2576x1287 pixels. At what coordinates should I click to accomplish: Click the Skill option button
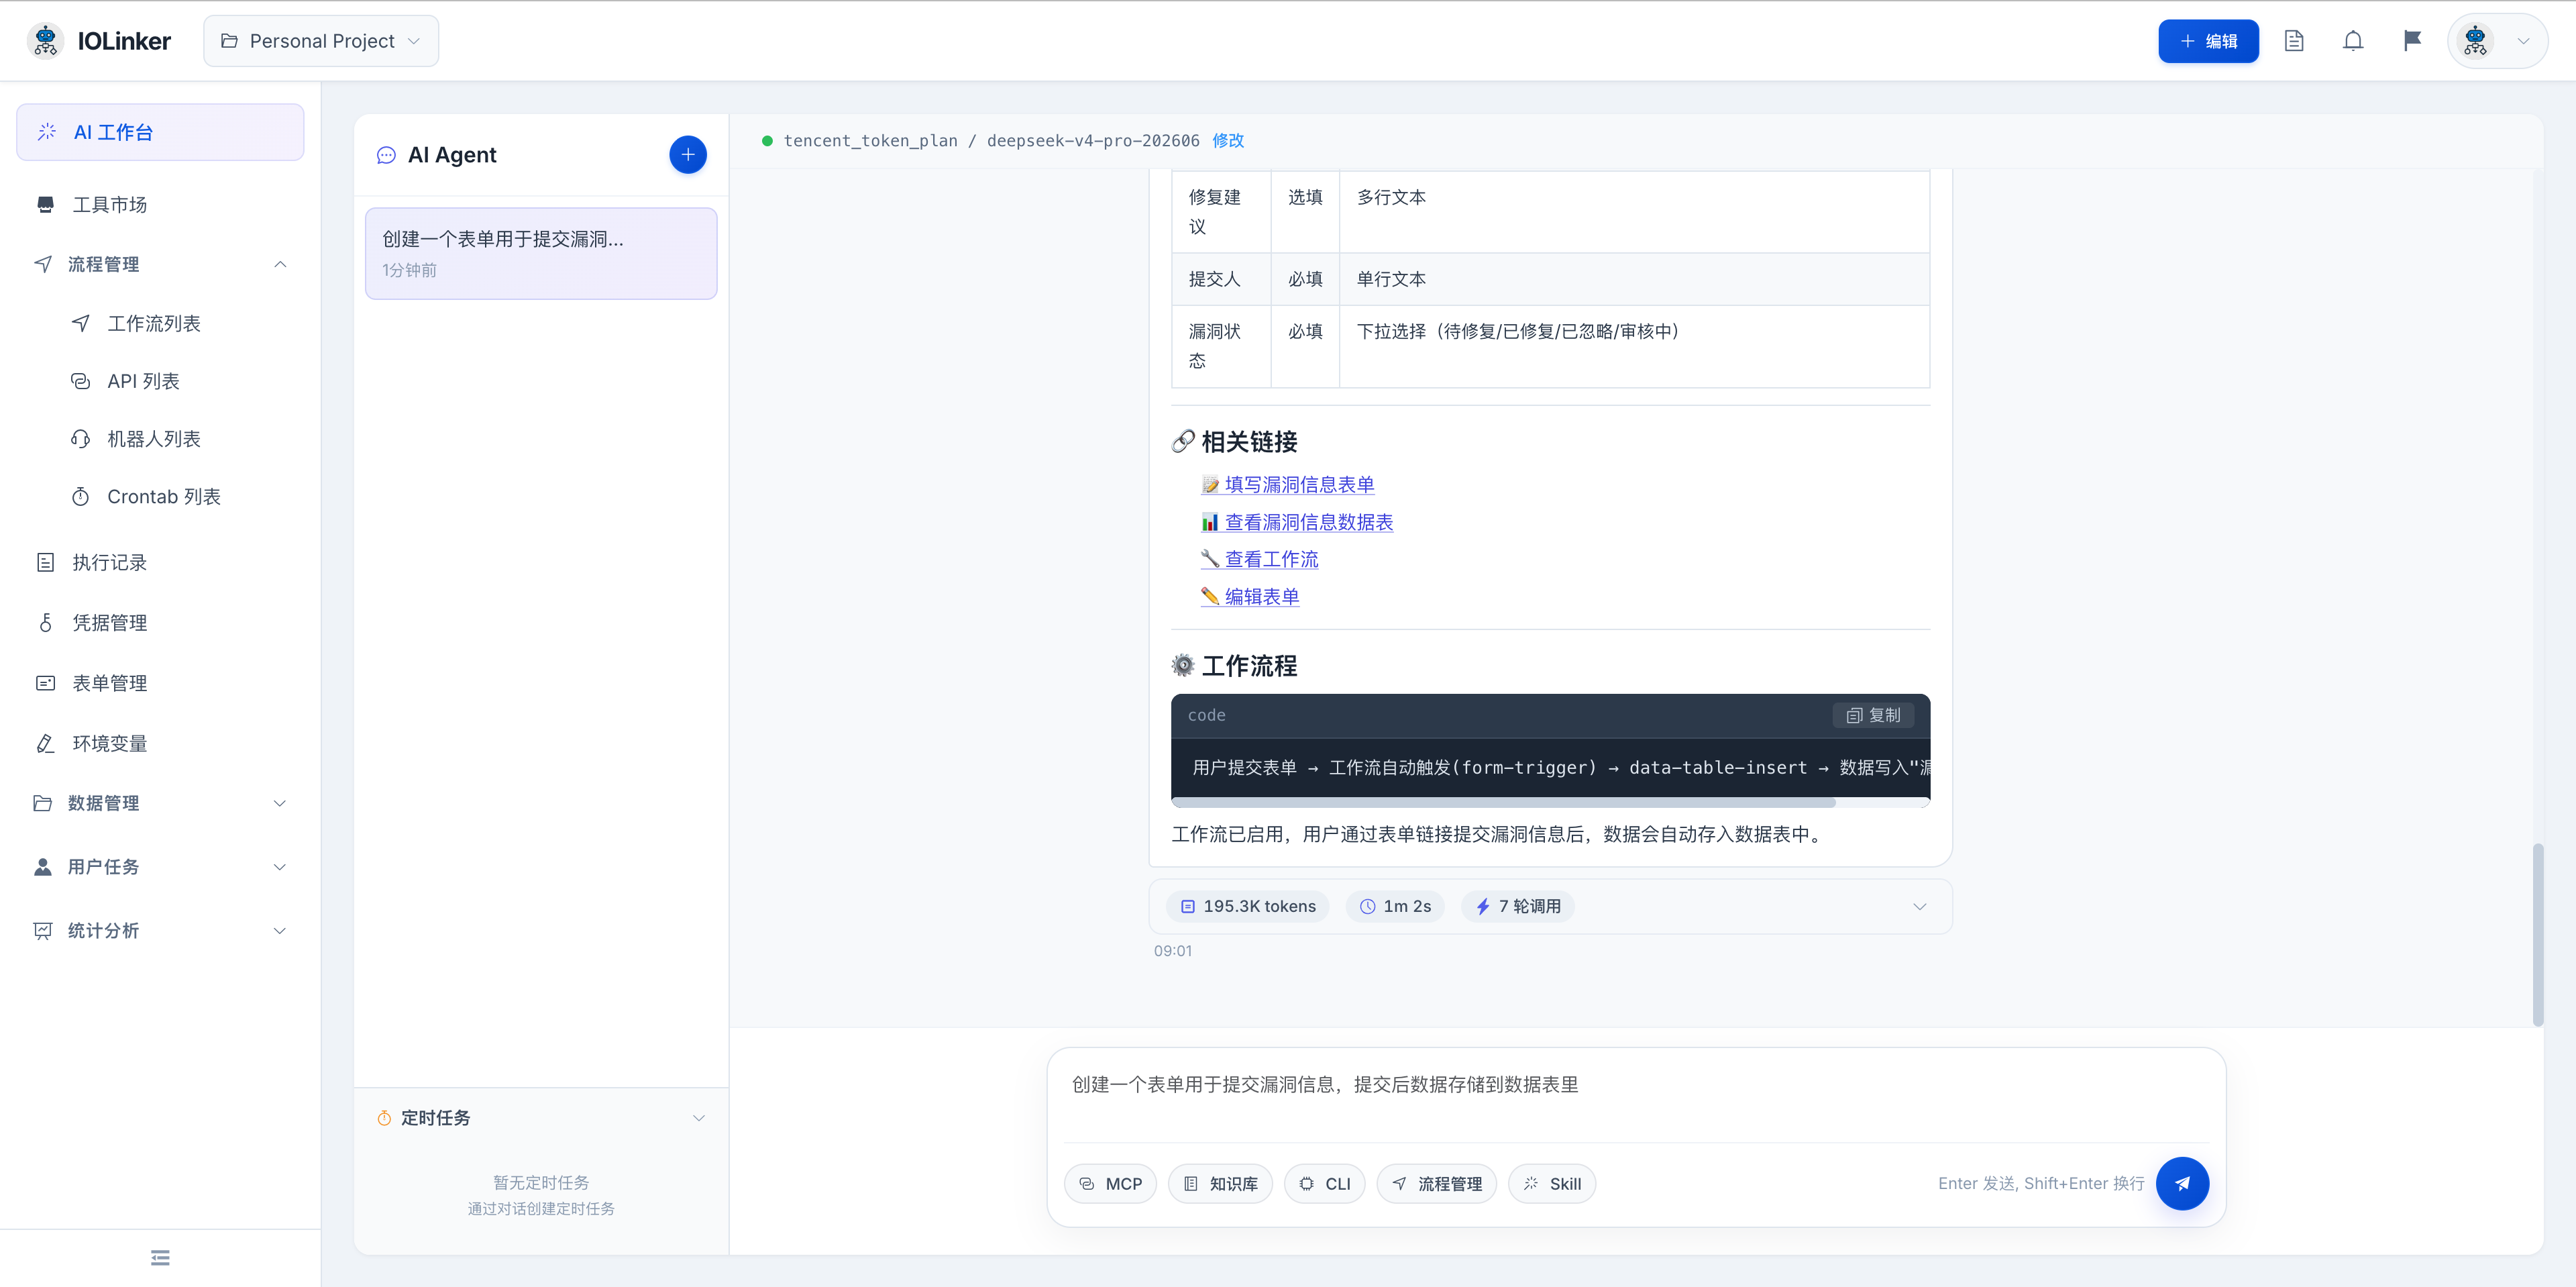pyautogui.click(x=1552, y=1184)
